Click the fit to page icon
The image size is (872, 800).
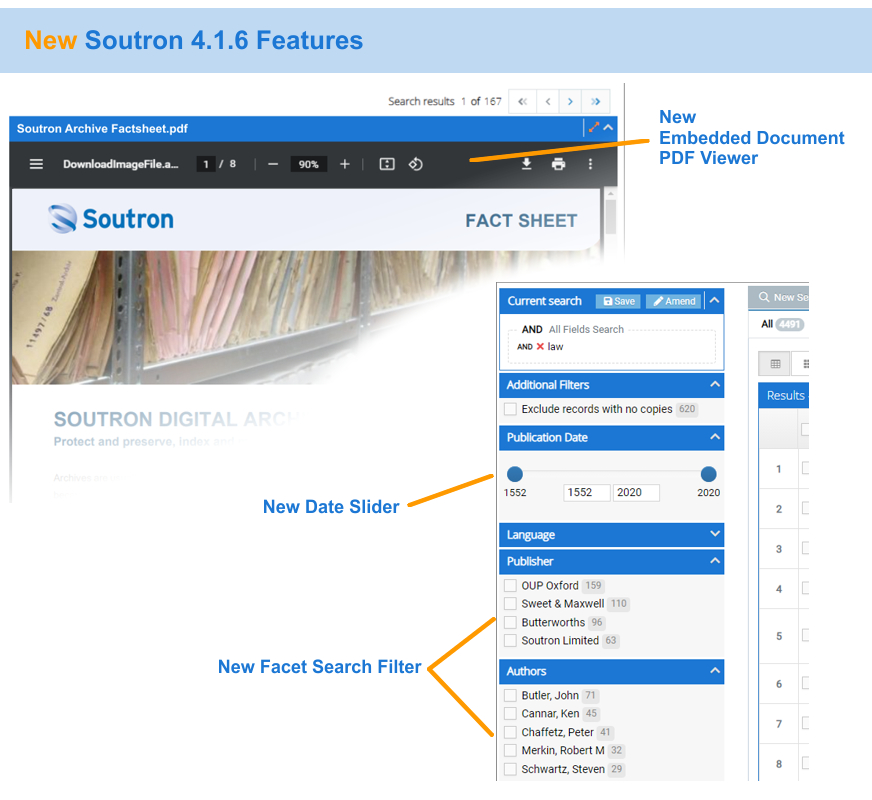pyautogui.click(x=387, y=164)
